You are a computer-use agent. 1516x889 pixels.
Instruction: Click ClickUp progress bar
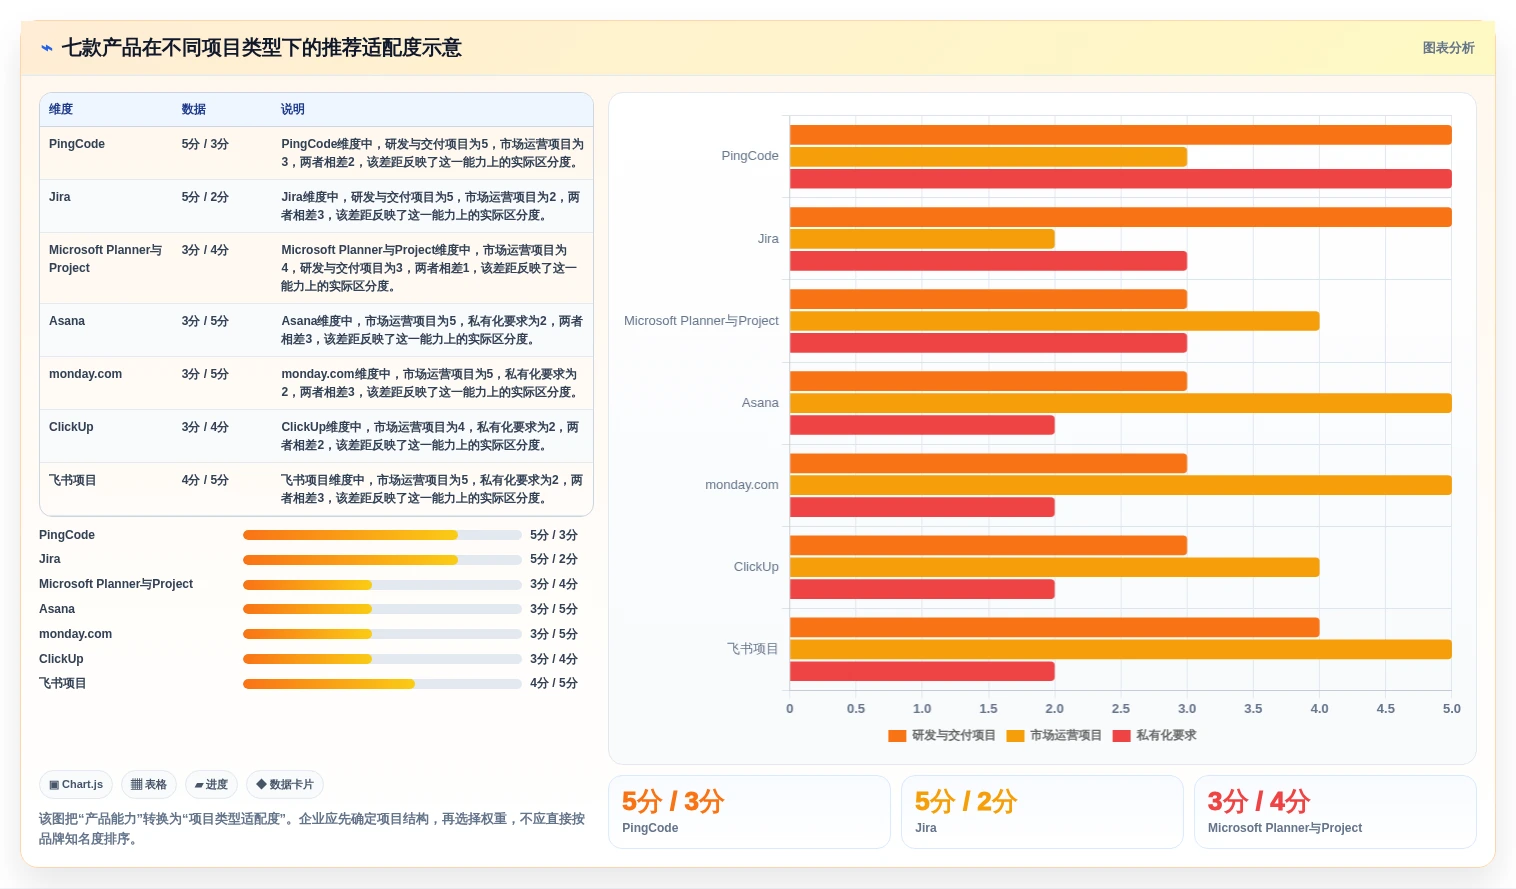click(382, 659)
